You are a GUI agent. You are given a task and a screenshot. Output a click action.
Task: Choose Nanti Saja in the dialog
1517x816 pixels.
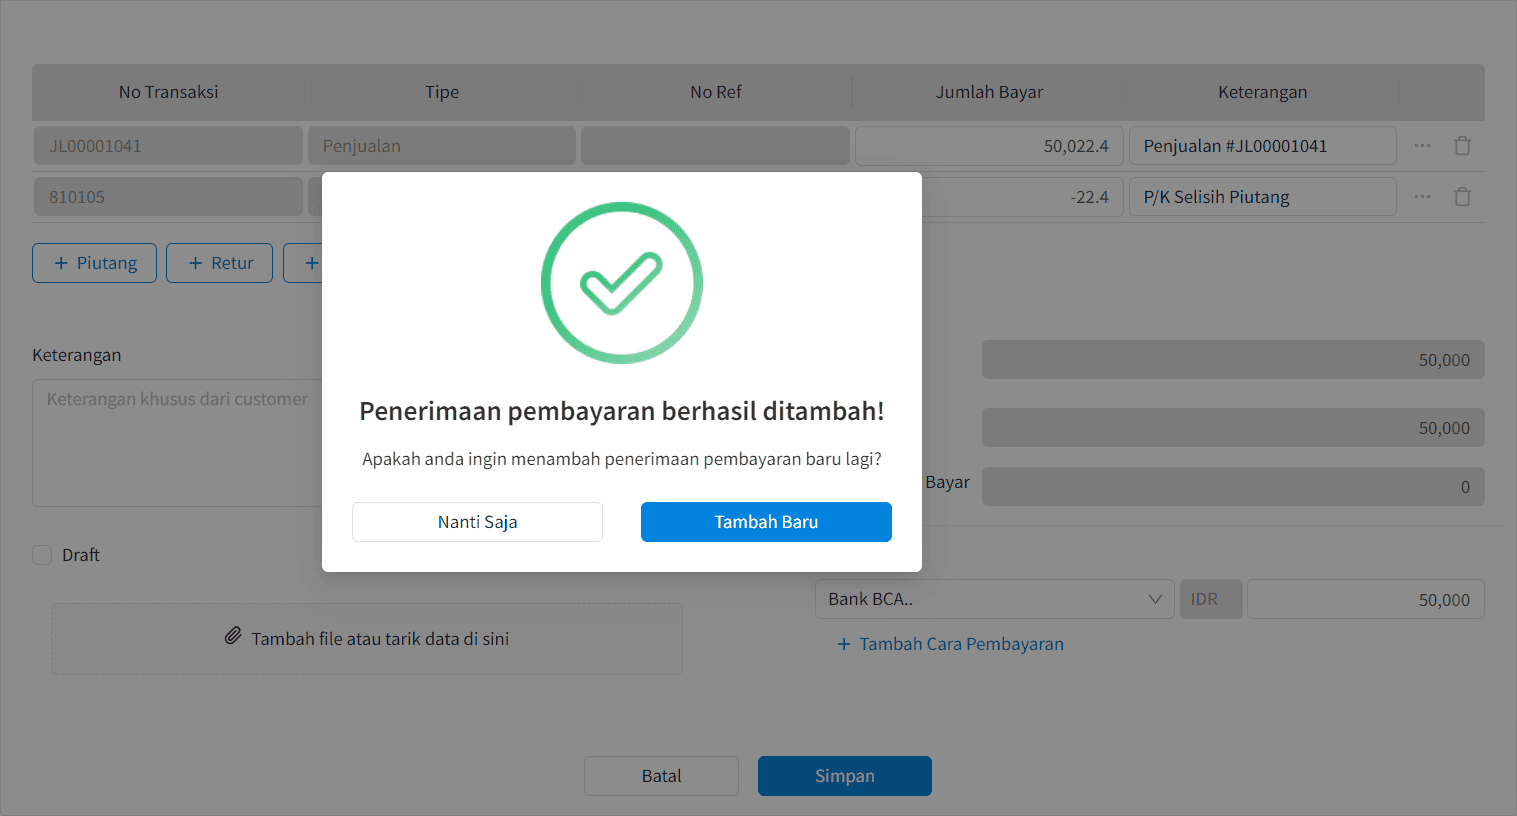(x=477, y=522)
